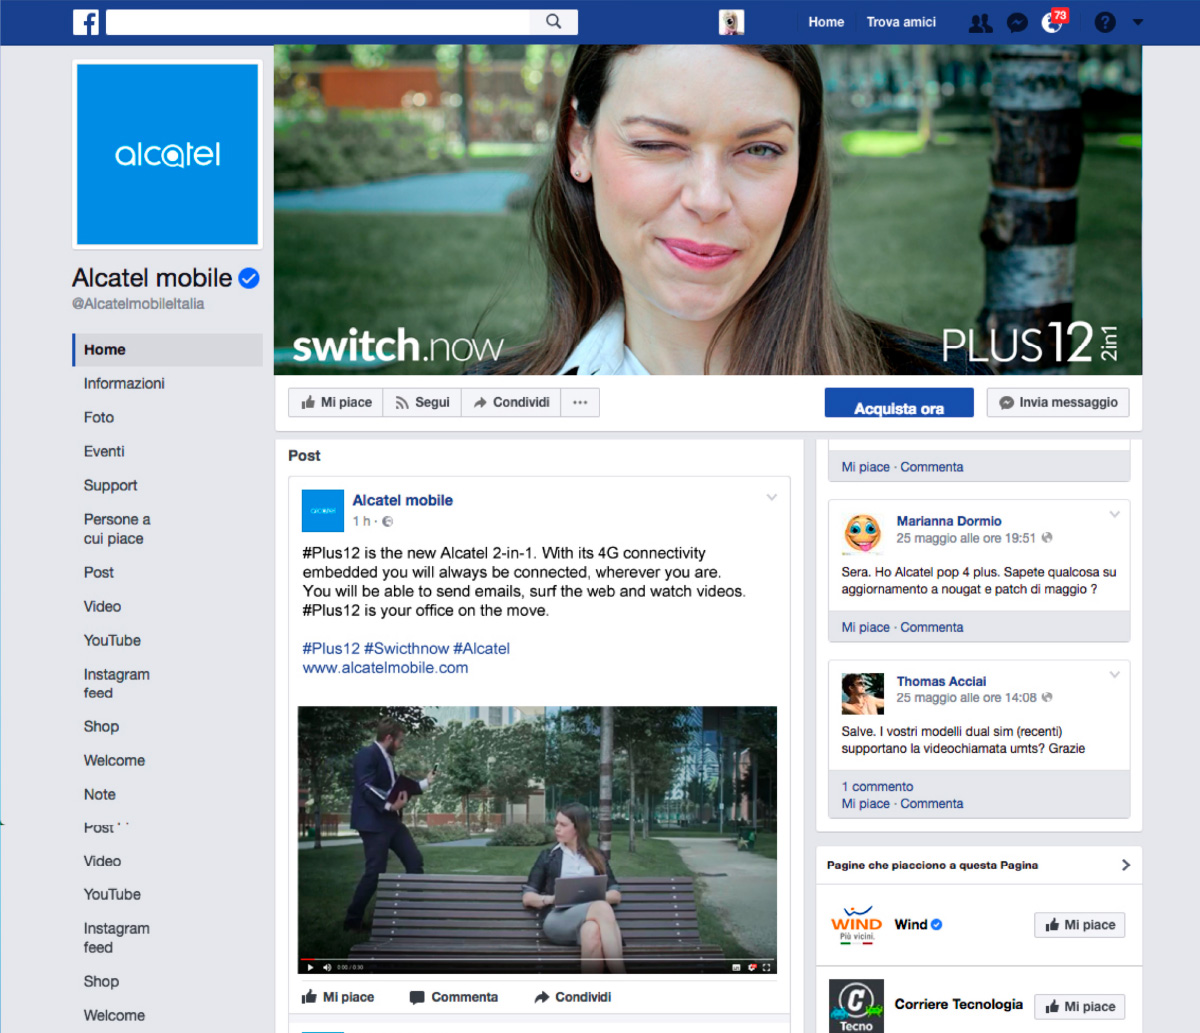Open the Messenger icon in the top bar
This screenshot has height=1033, width=1200.
point(1017,22)
